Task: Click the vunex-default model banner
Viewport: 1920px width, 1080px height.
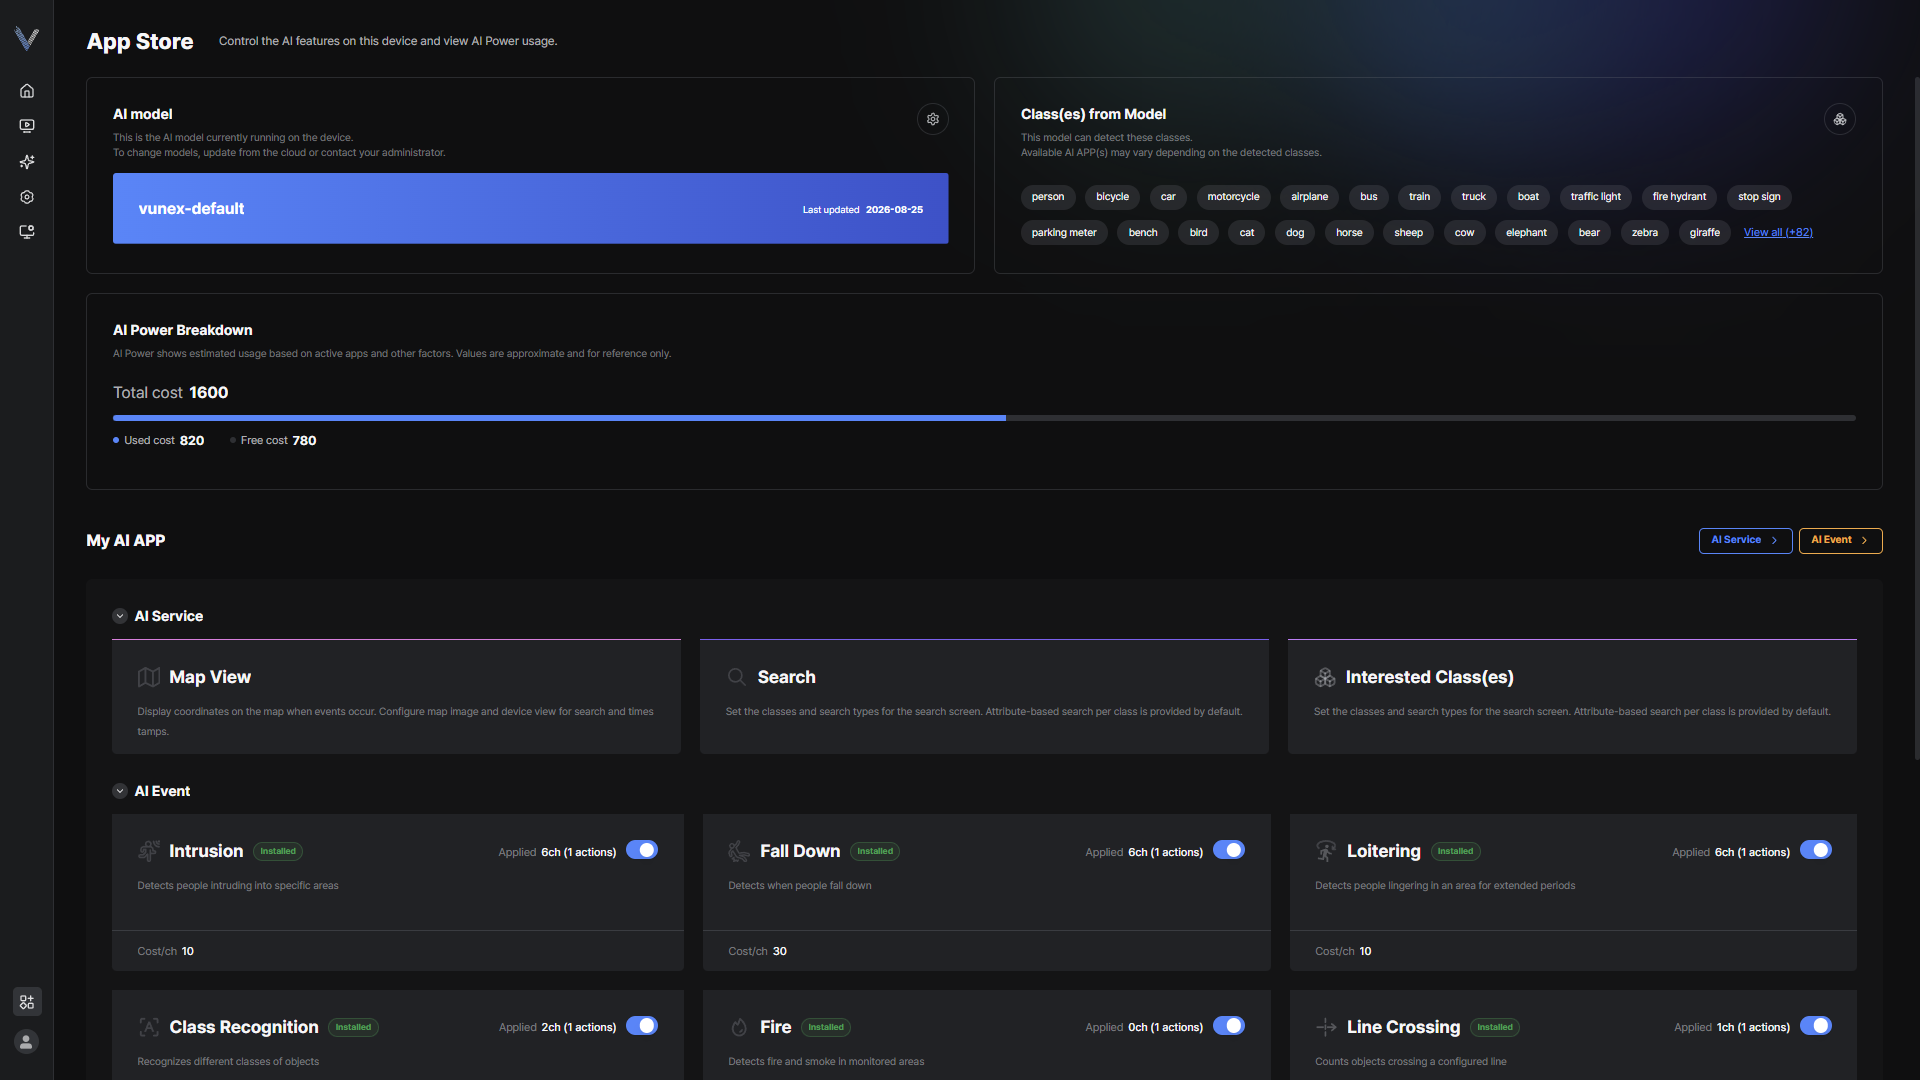Action: coord(530,209)
